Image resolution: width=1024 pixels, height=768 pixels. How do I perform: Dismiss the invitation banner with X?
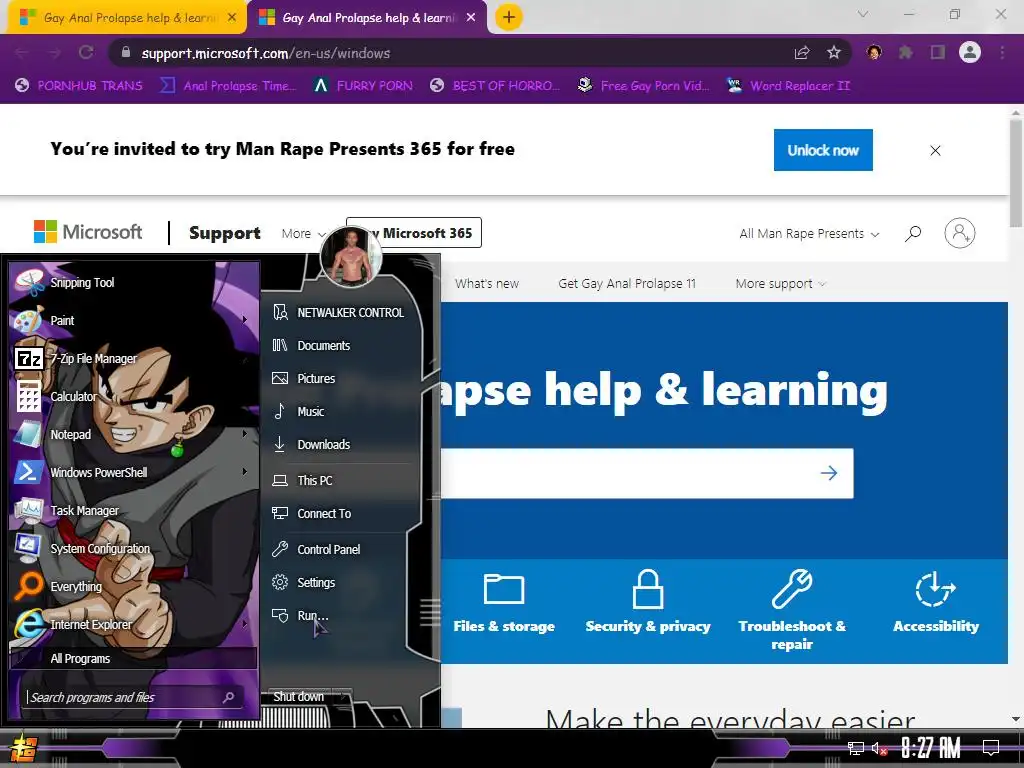coord(935,151)
